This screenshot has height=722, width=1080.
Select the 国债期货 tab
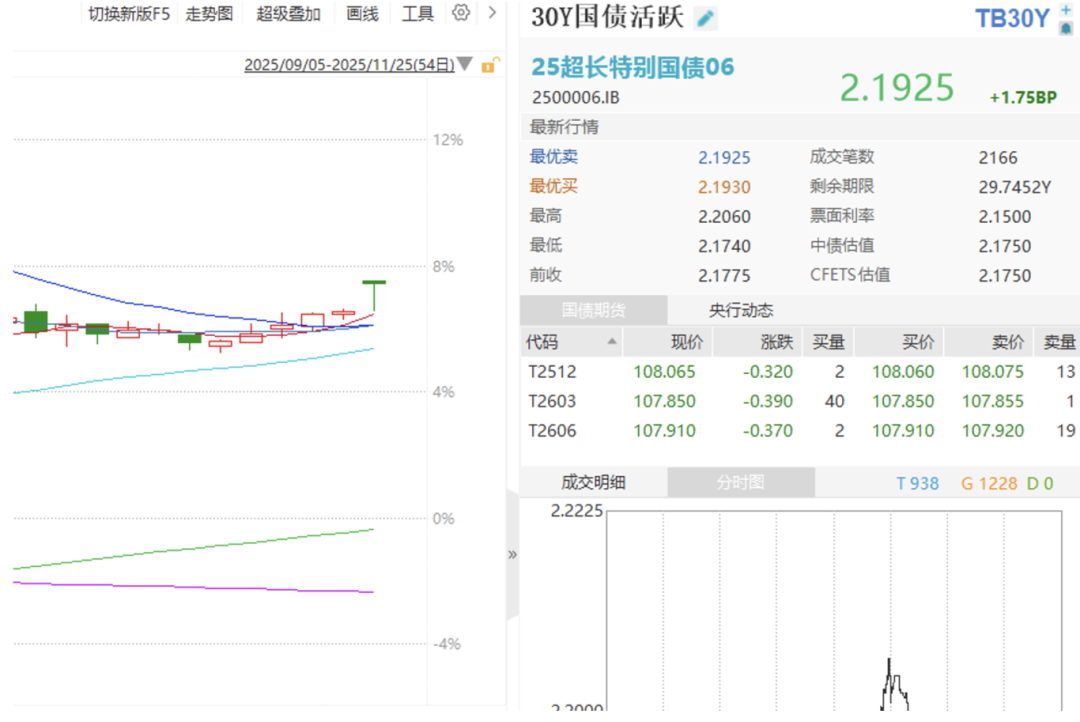[x=594, y=310]
